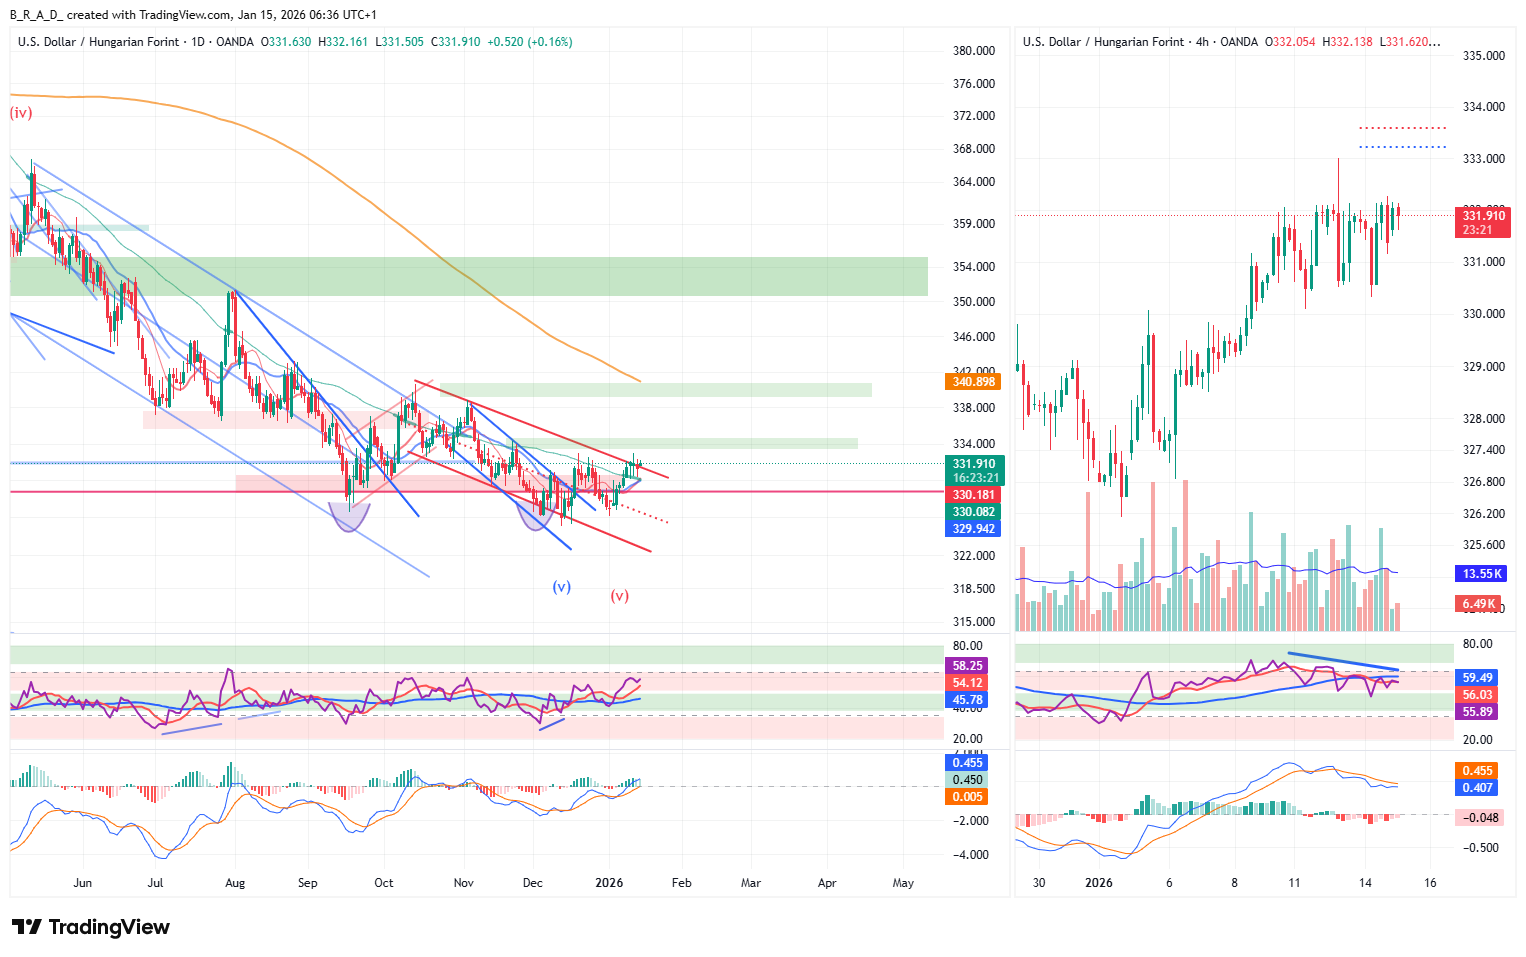This screenshot has width=1526, height=957.
Task: Open the 4h USD/HUF chart symbol title
Action: click(x=1140, y=42)
